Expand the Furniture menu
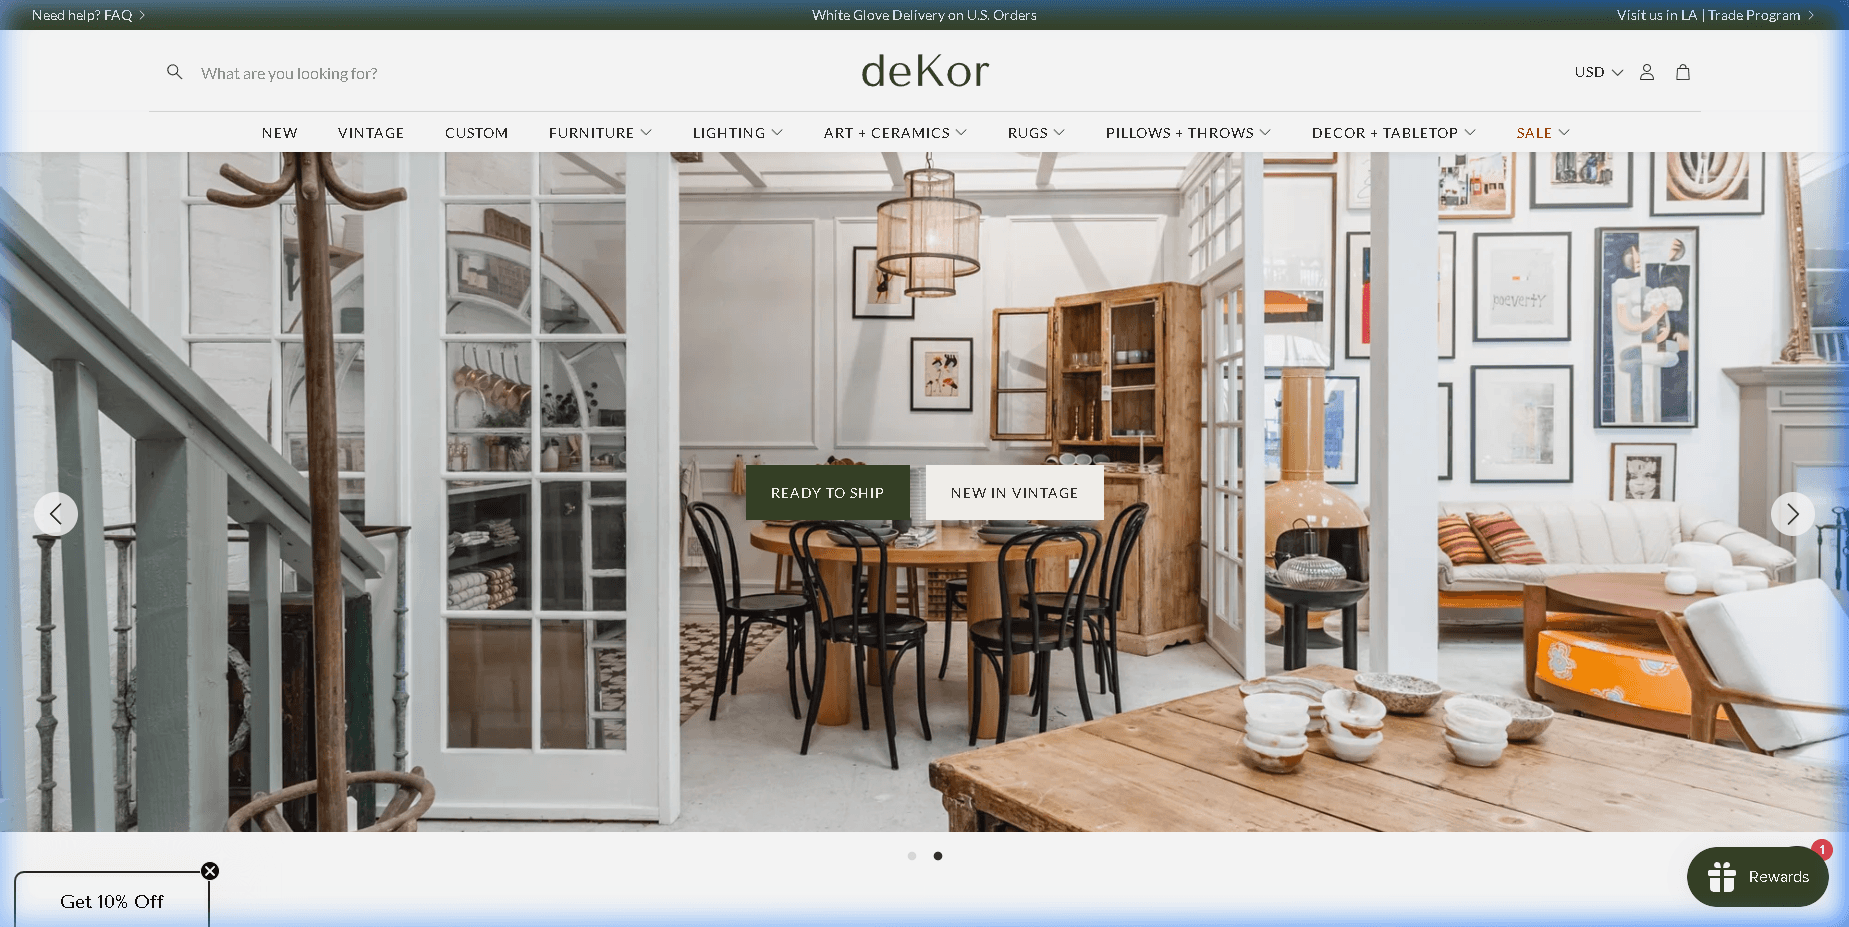 (600, 133)
